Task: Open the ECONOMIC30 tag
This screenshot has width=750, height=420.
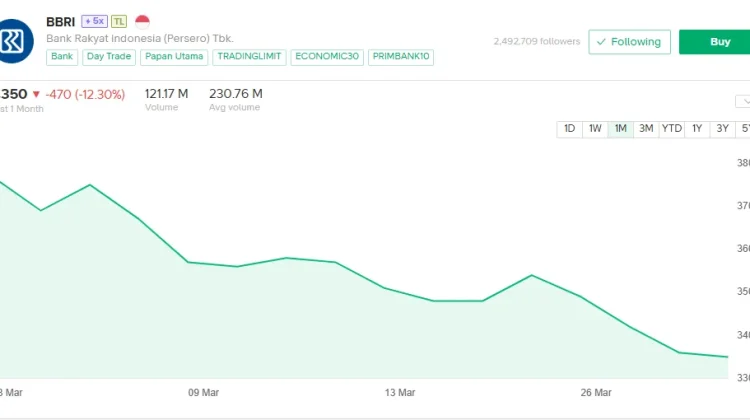Action: point(327,56)
